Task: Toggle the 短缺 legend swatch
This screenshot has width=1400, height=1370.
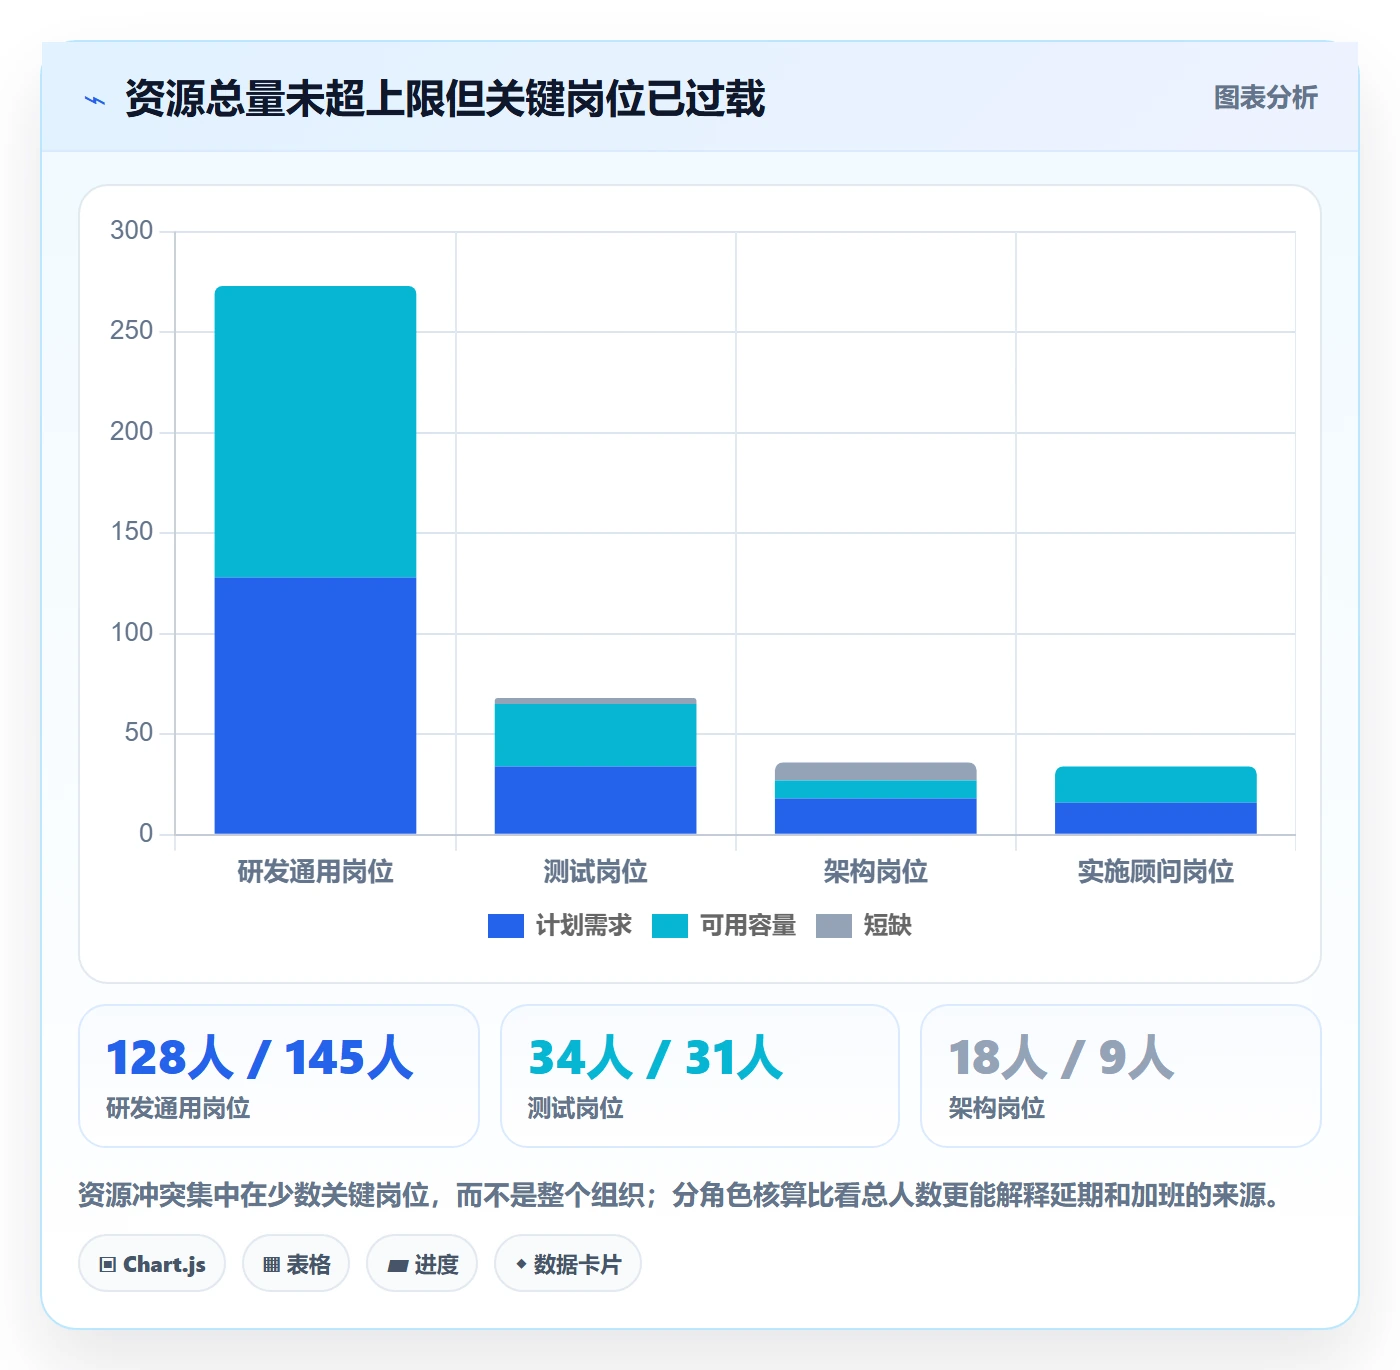Action: click(833, 926)
